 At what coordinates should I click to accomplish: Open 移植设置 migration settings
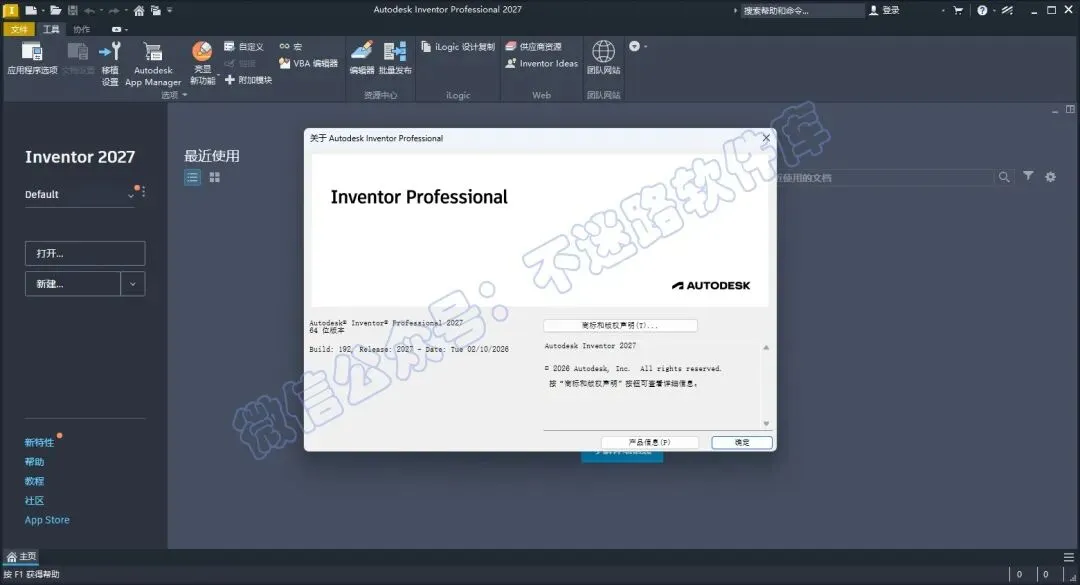[x=110, y=63]
